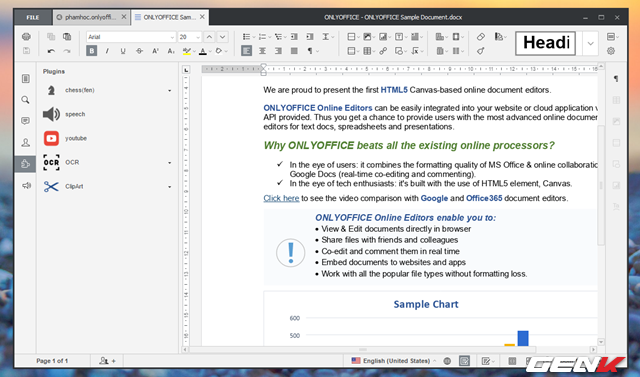The width and height of the screenshot is (640, 377).
Task: Expand the ClipArt plugin options arrow
Action: click(170, 187)
